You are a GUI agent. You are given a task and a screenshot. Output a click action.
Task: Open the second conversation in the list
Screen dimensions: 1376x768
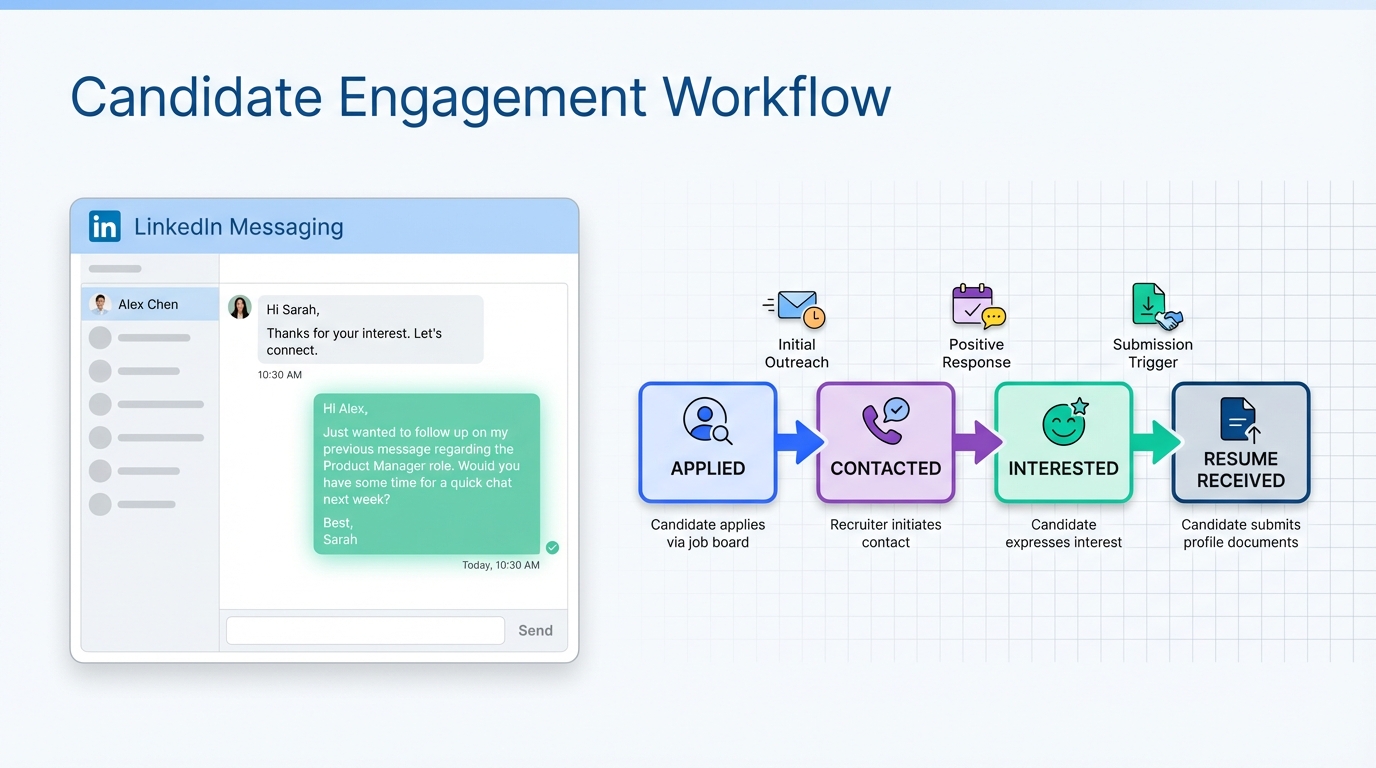click(150, 338)
